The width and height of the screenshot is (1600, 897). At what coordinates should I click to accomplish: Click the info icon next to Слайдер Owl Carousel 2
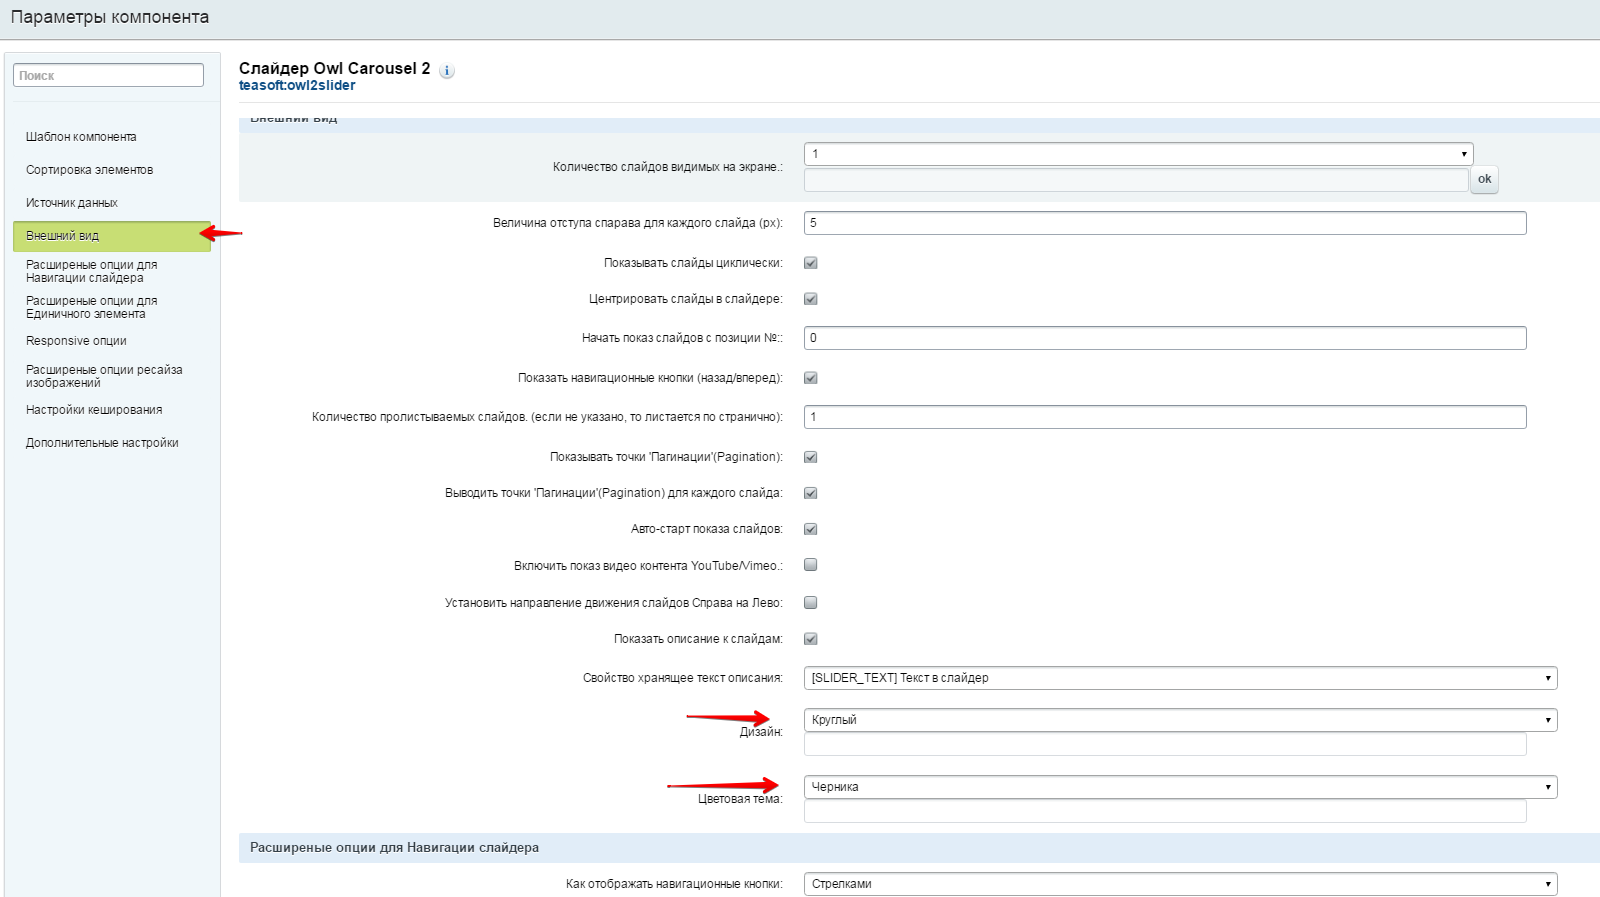point(447,71)
